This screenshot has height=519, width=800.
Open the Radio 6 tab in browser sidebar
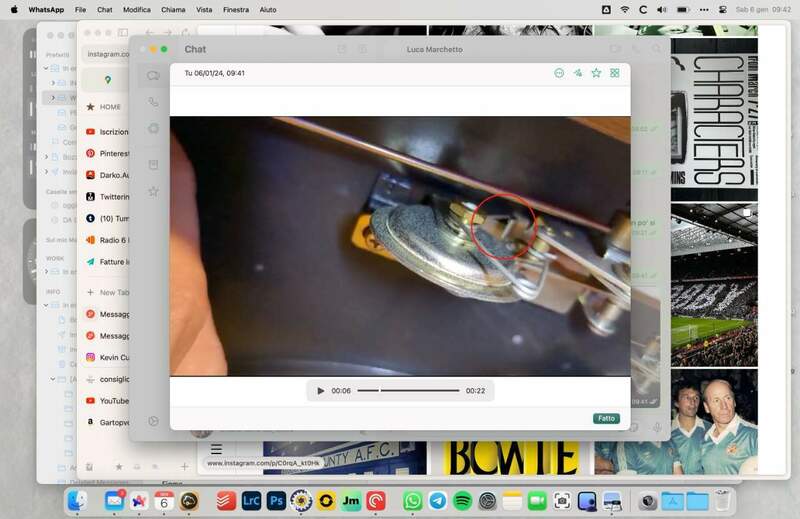(107, 240)
